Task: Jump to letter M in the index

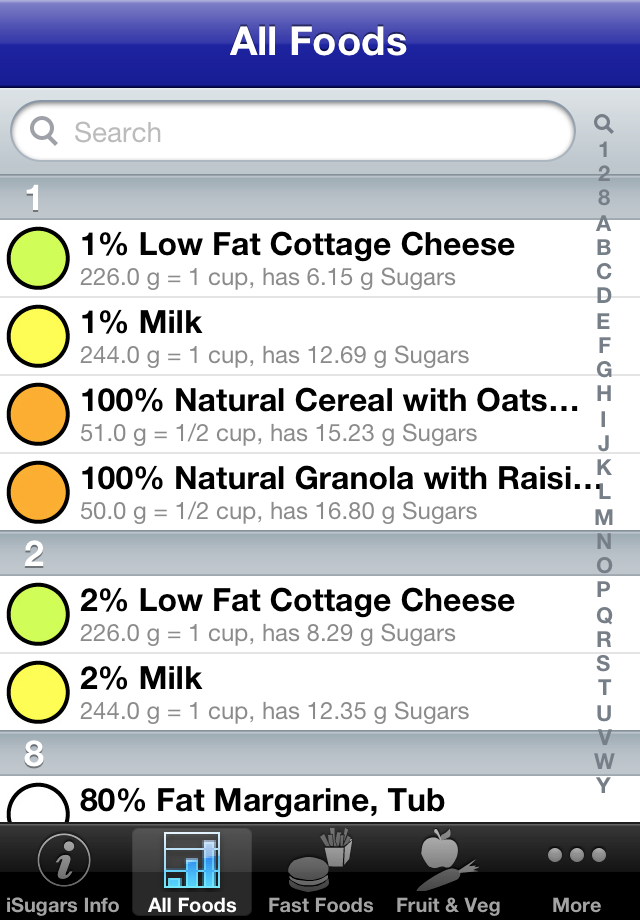Action: coord(603,517)
